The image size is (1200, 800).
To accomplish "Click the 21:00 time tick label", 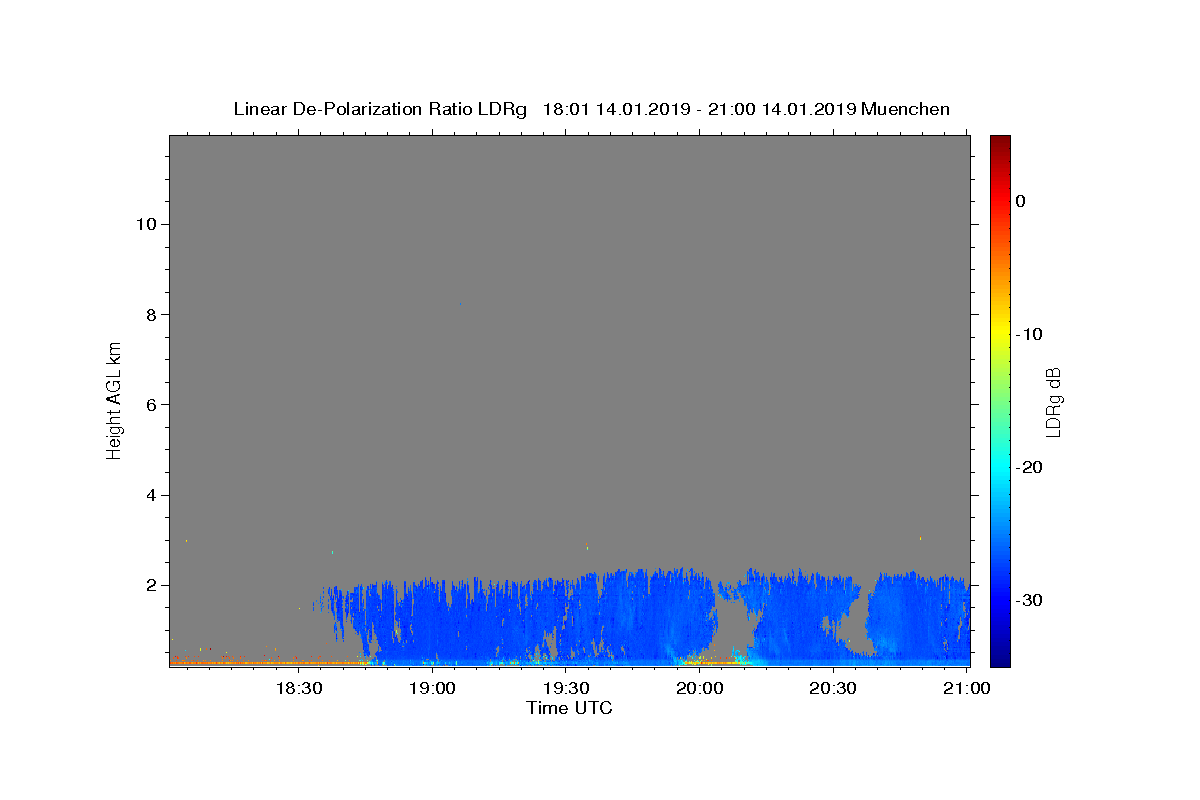I will 967,689.
